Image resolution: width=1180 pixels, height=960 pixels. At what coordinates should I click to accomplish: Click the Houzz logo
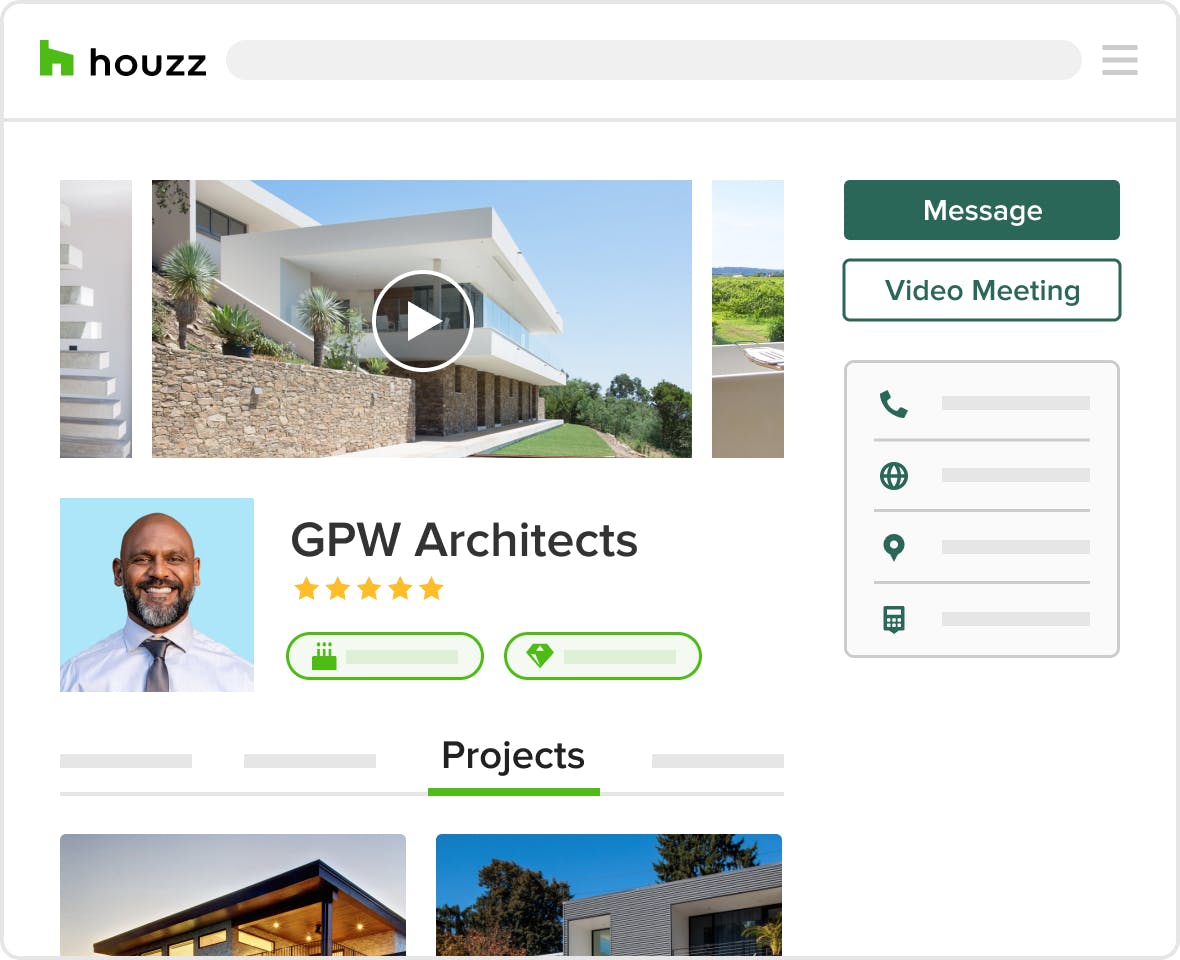pos(123,60)
